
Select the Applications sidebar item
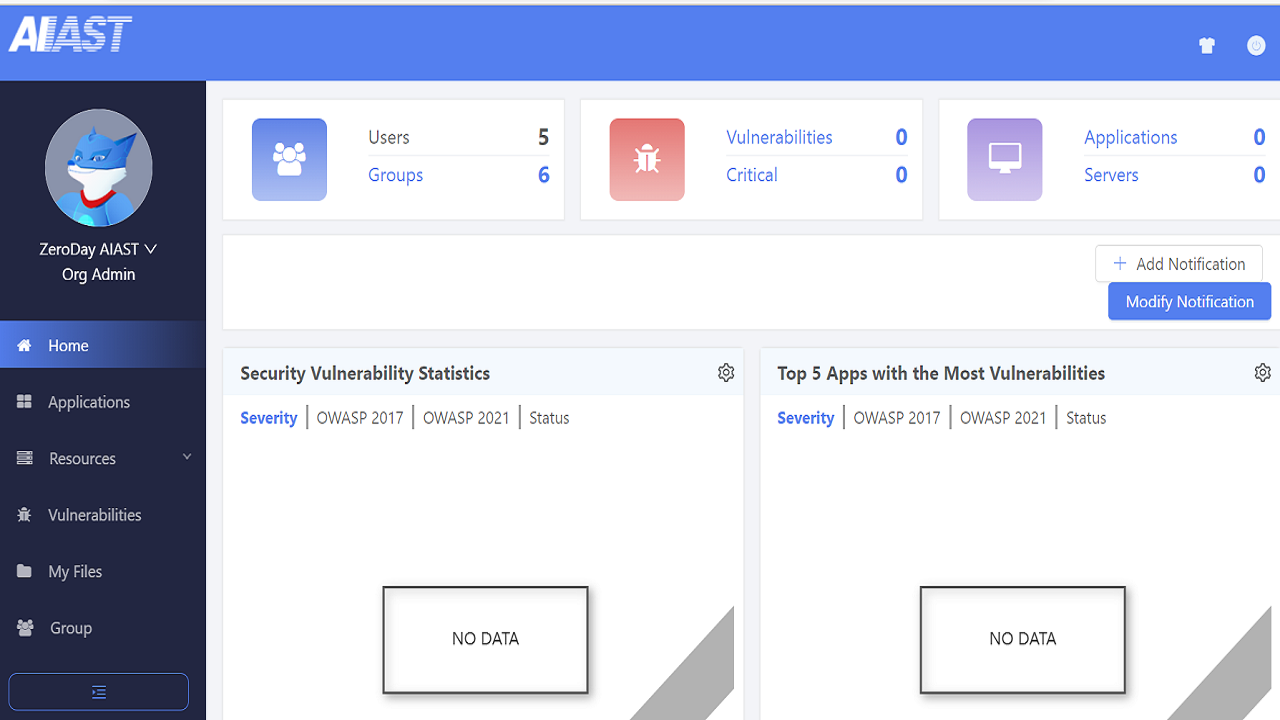(88, 402)
